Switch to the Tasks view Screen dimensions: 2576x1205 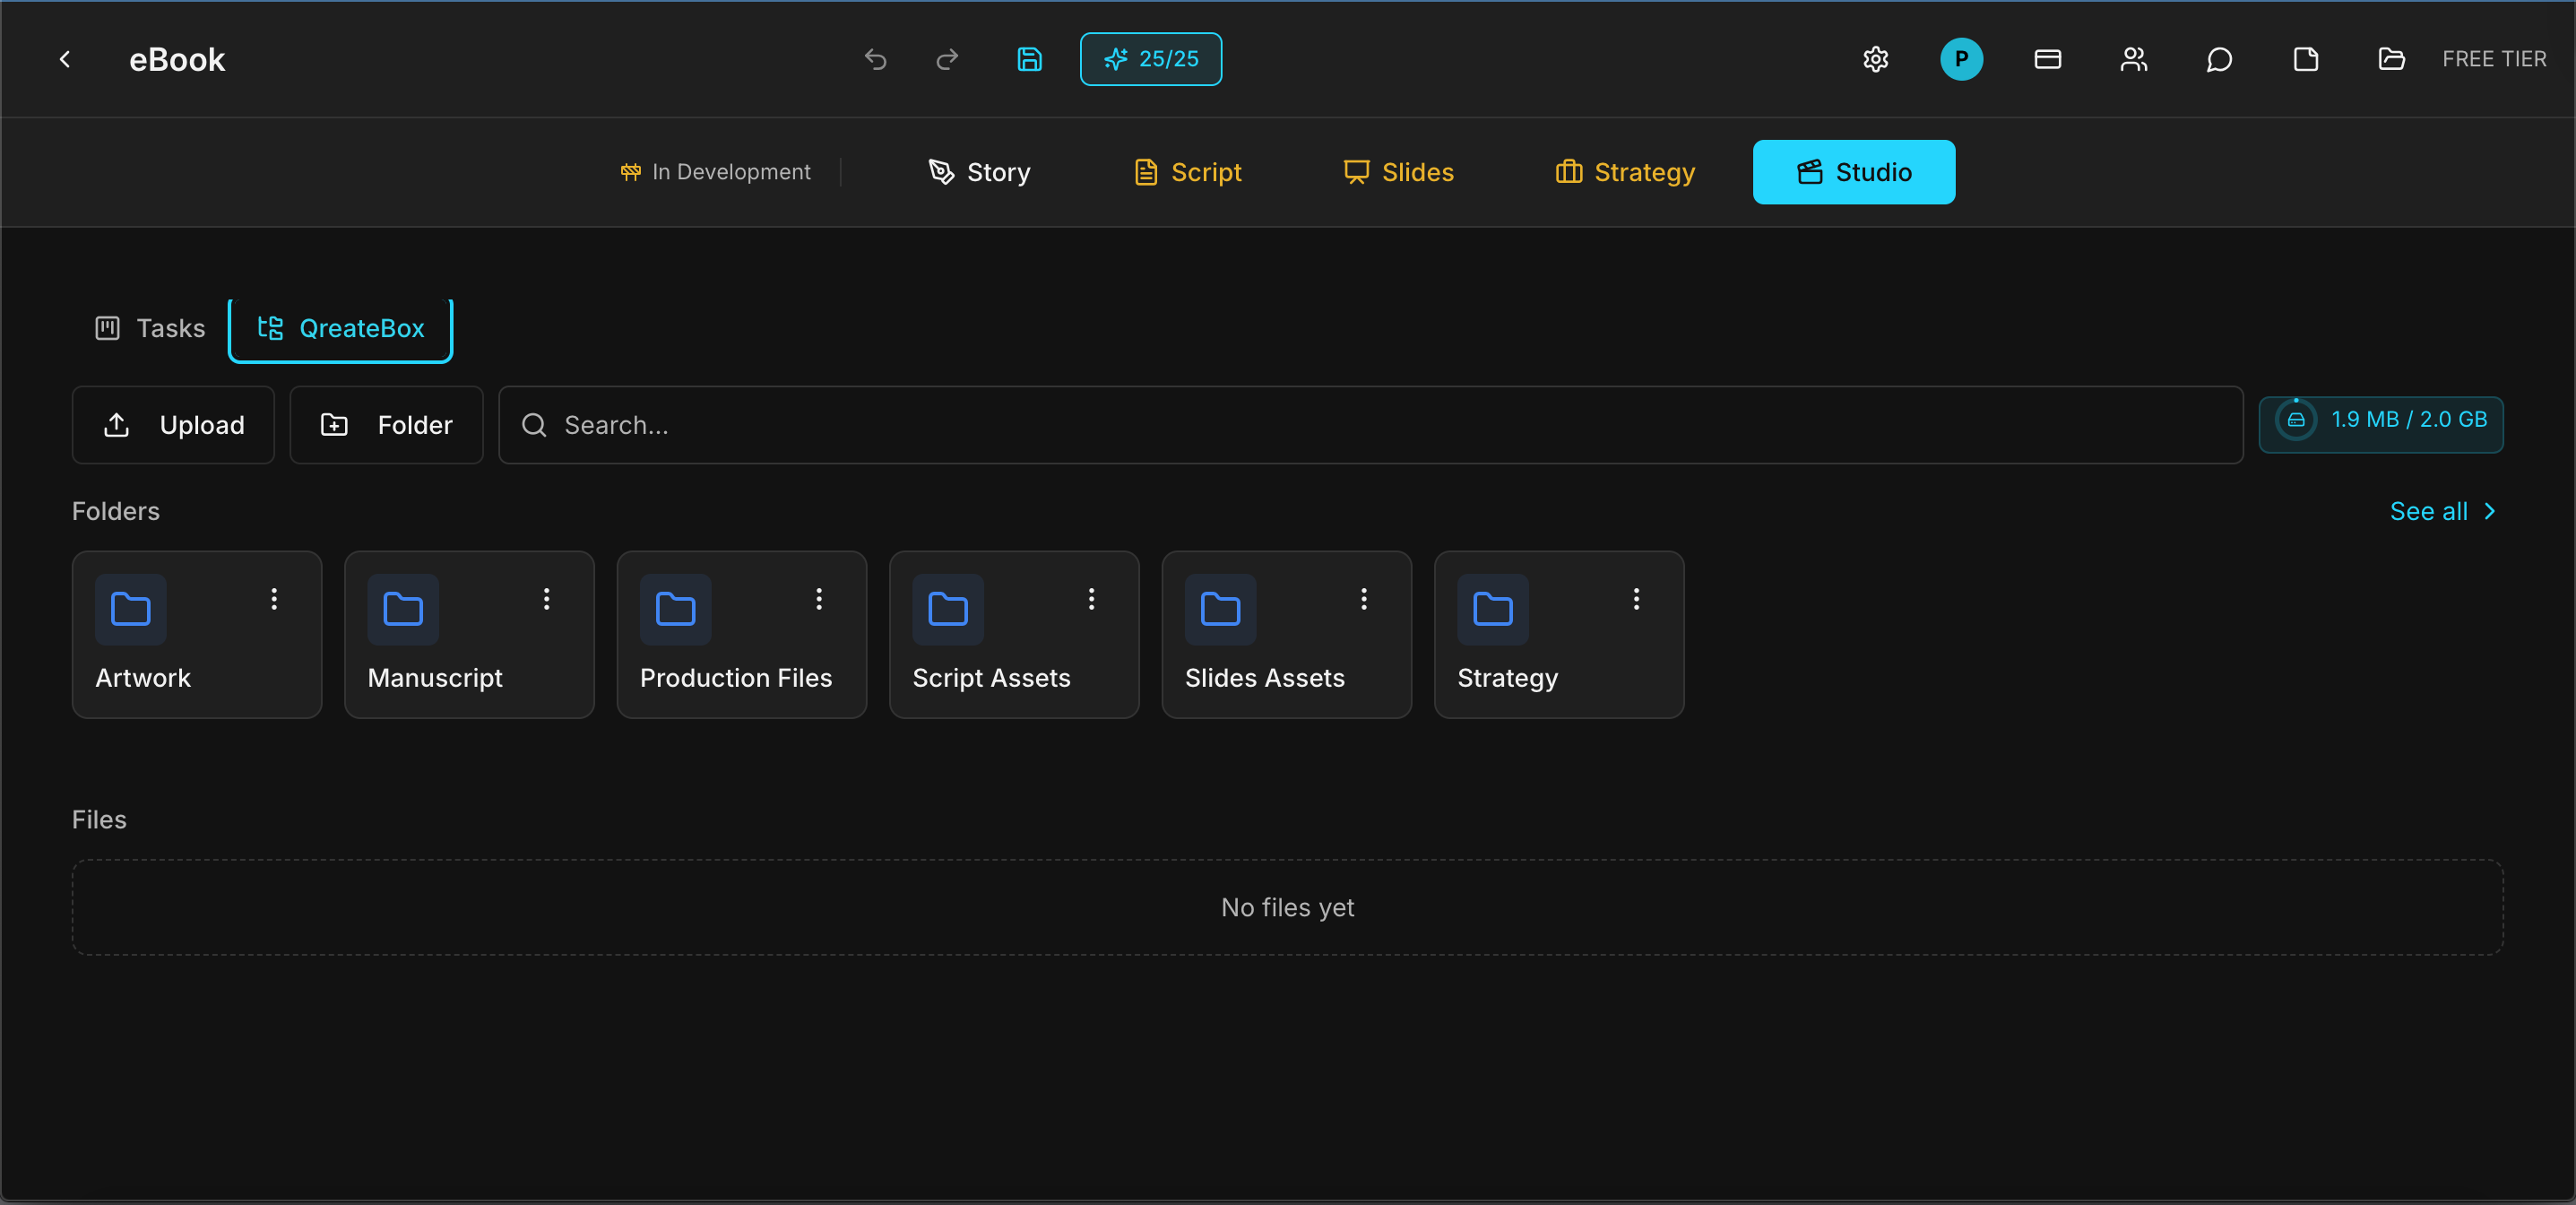(x=149, y=328)
